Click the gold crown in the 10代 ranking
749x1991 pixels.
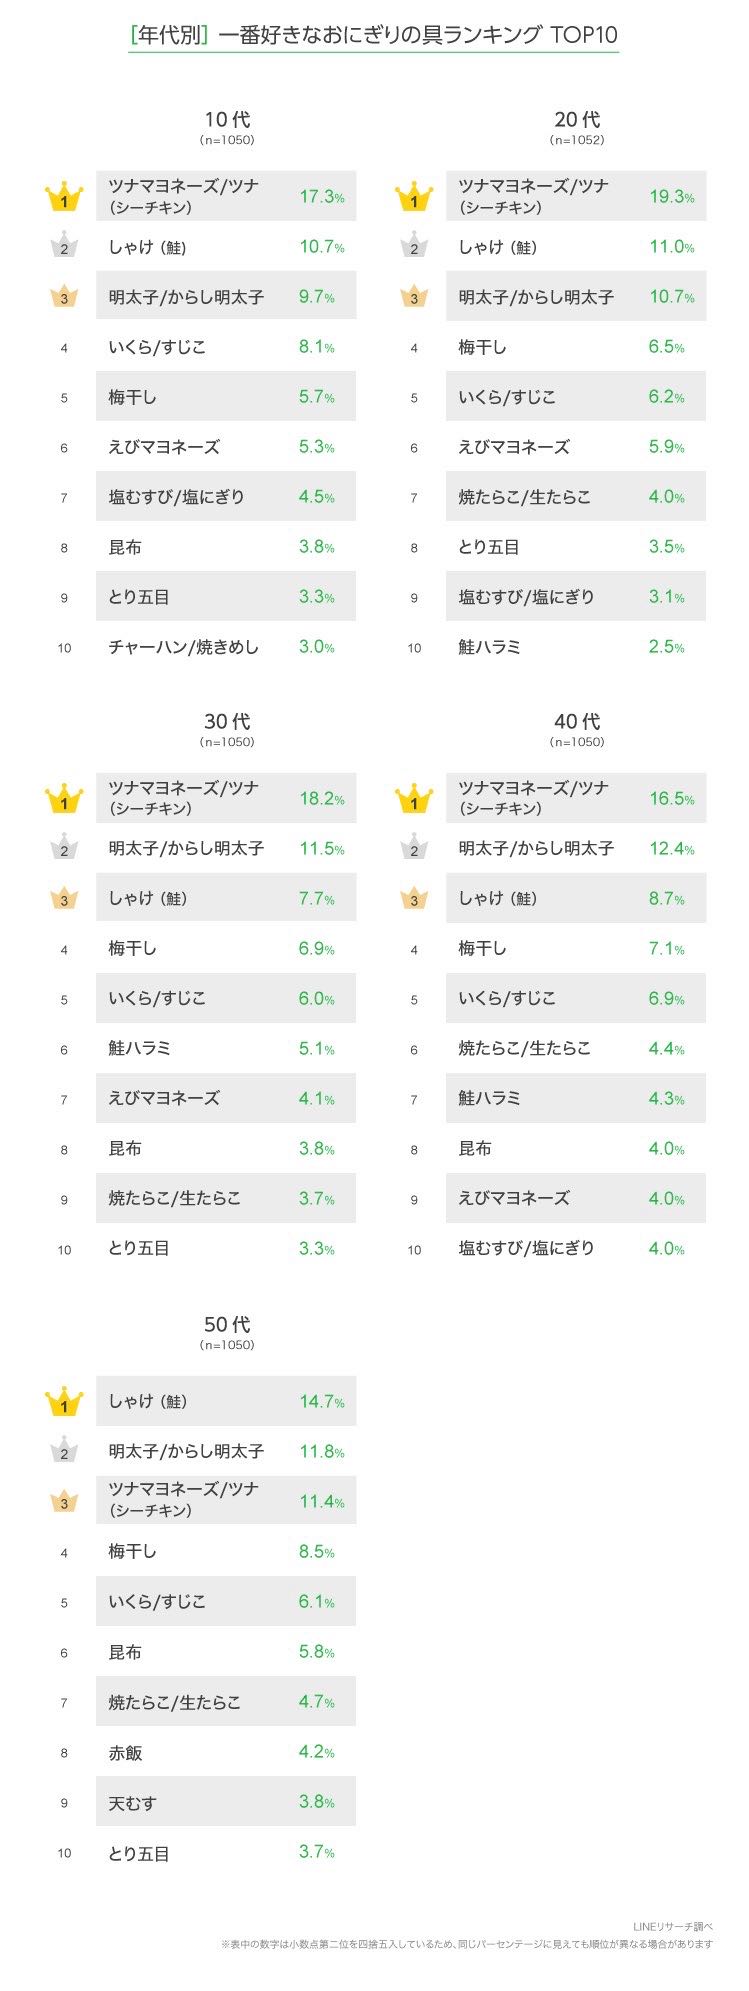(x=64, y=197)
